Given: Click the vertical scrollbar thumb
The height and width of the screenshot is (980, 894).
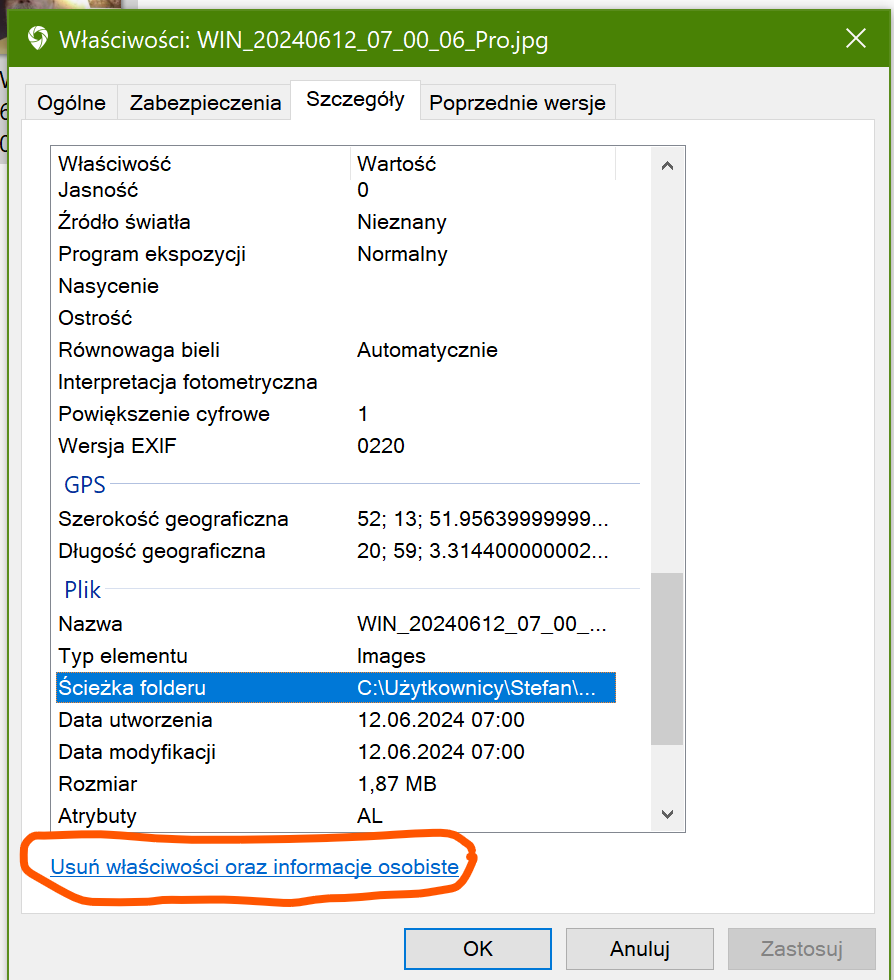Looking at the screenshot, I should pyautogui.click(x=667, y=658).
